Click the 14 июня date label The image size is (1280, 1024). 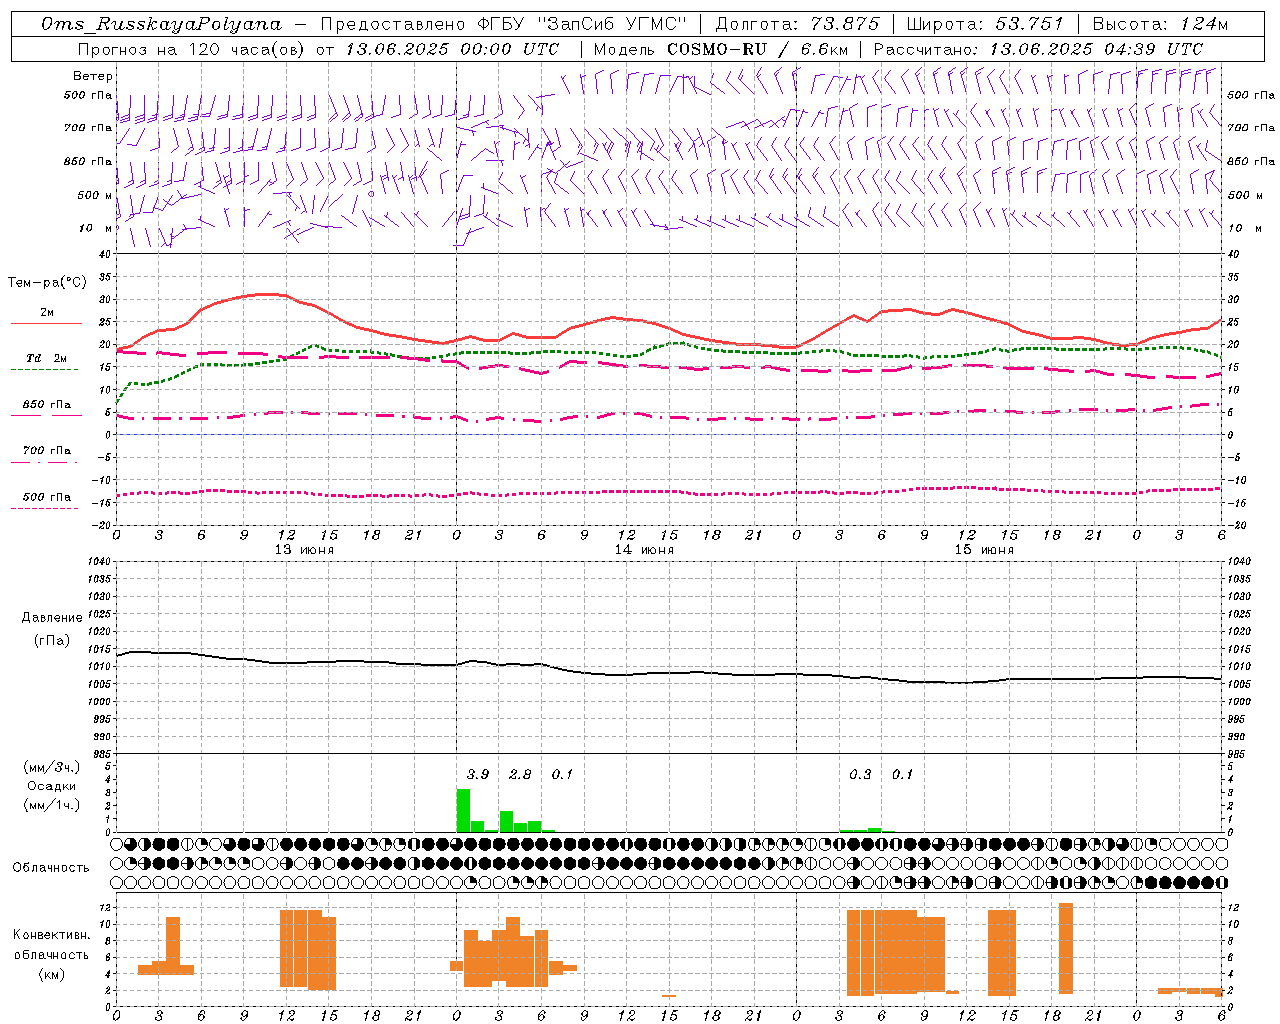(644, 550)
